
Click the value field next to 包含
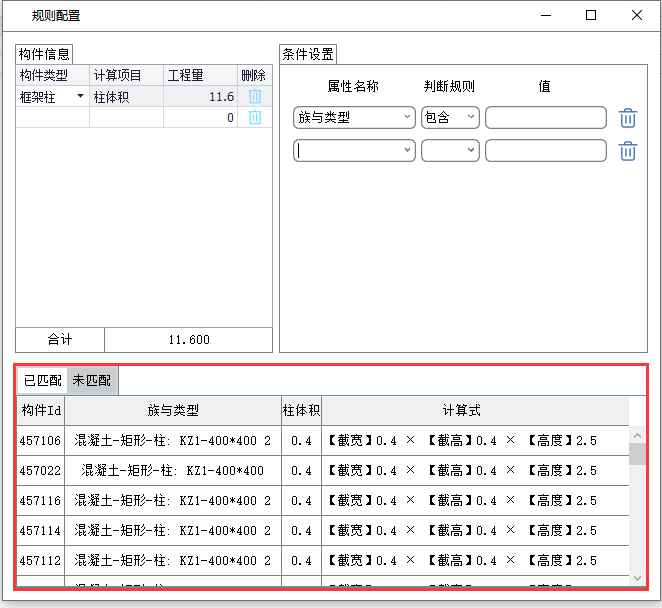point(545,117)
